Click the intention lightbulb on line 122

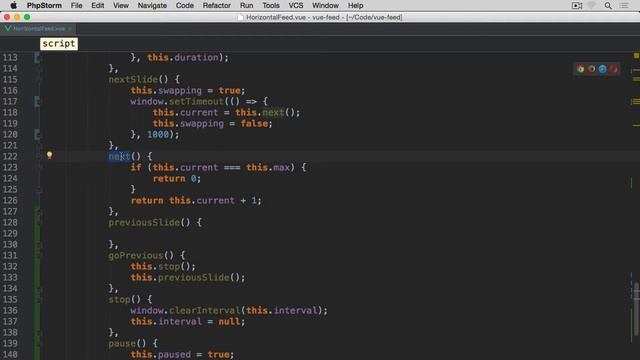pyautogui.click(x=49, y=155)
